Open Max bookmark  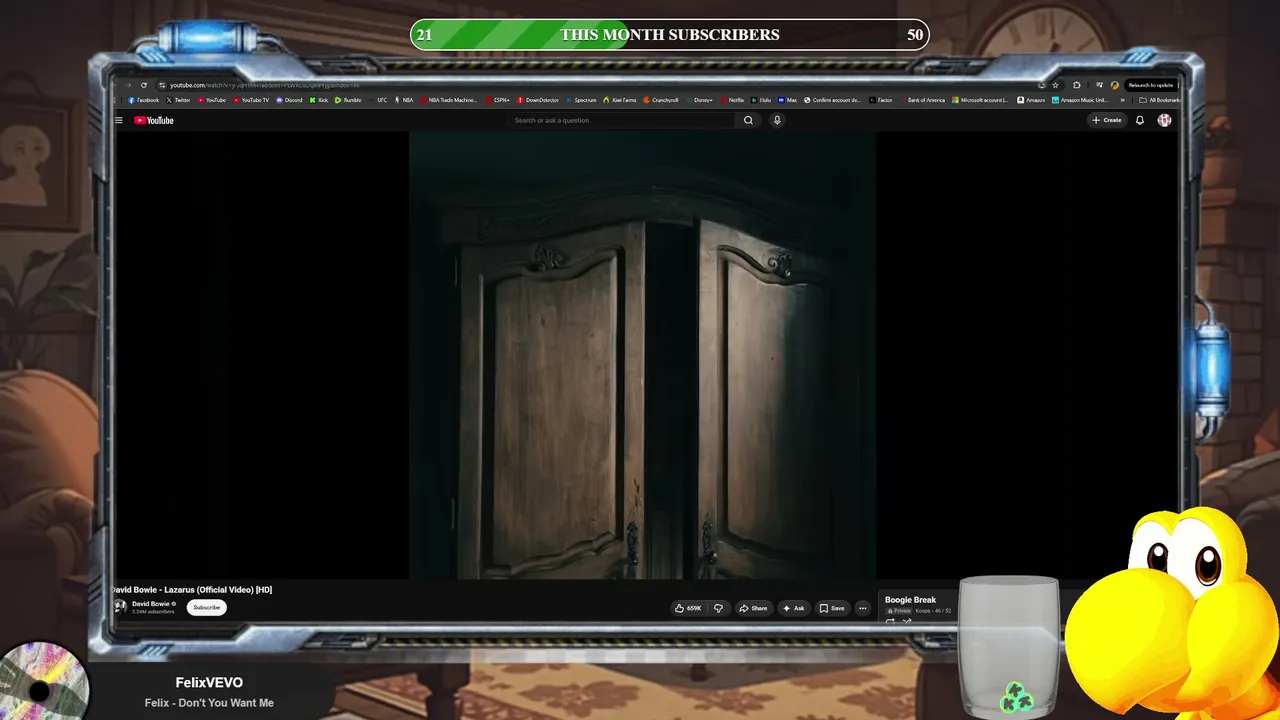coord(788,100)
